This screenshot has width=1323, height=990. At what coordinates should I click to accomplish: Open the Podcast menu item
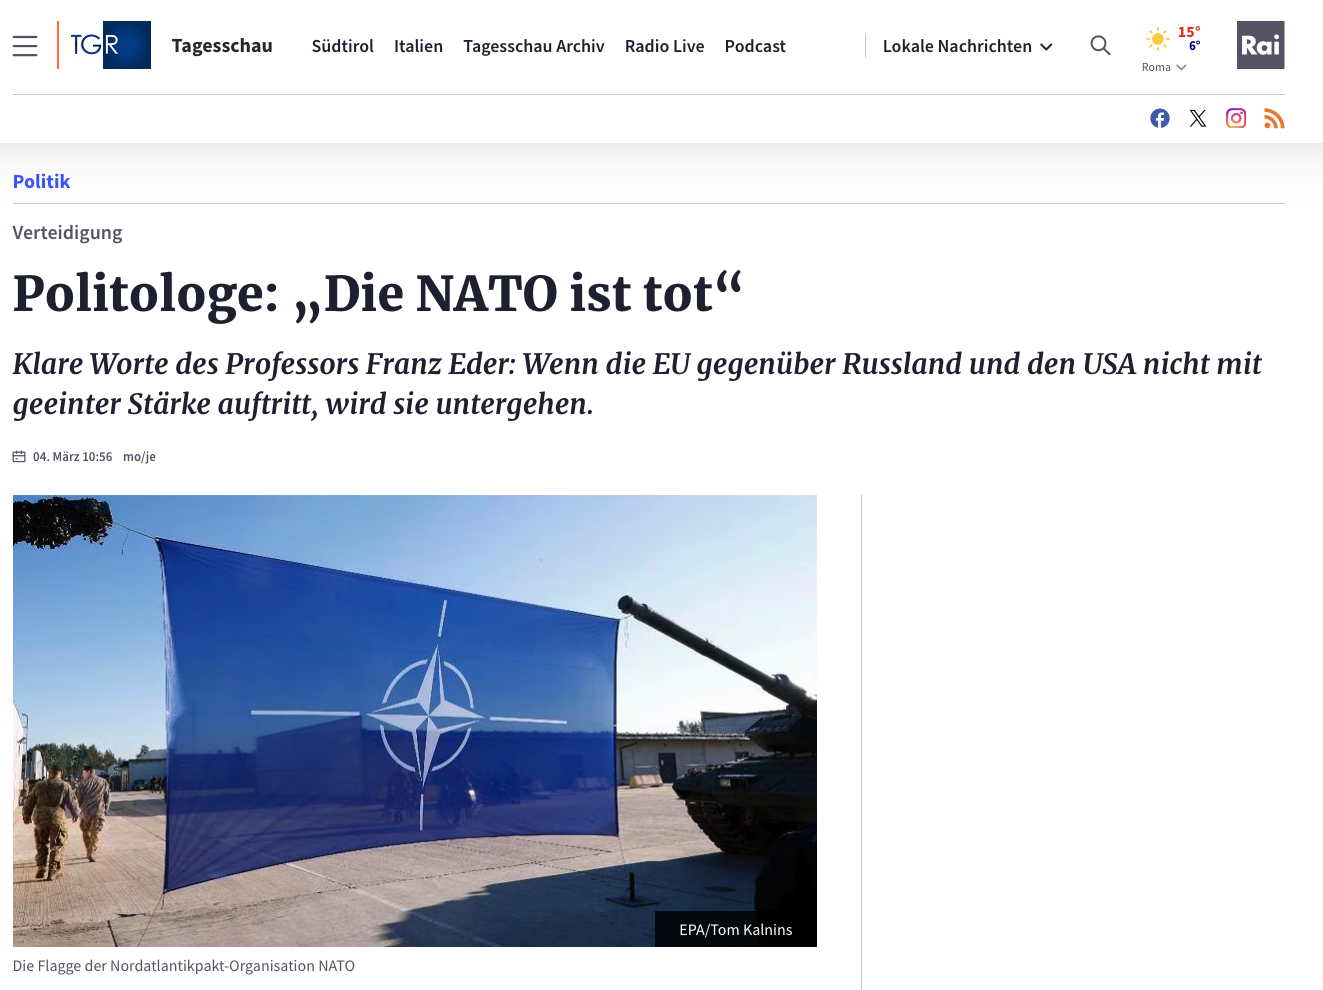coord(755,46)
